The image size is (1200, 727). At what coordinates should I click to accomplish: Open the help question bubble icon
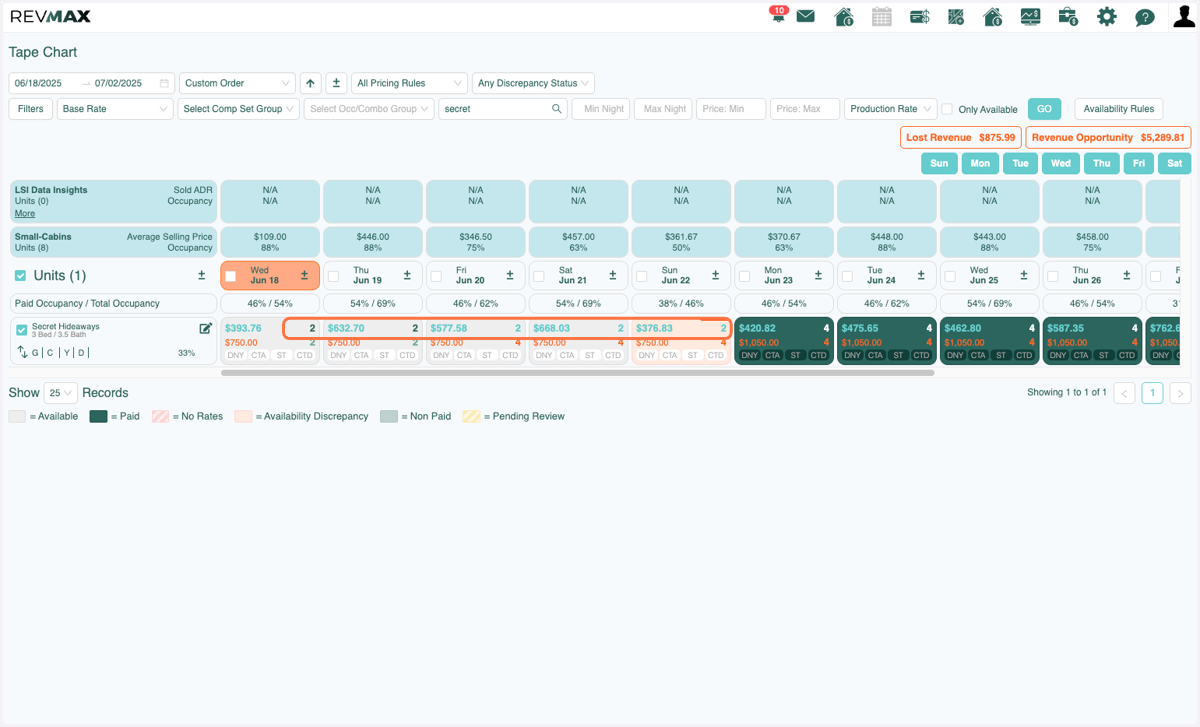(x=1145, y=17)
